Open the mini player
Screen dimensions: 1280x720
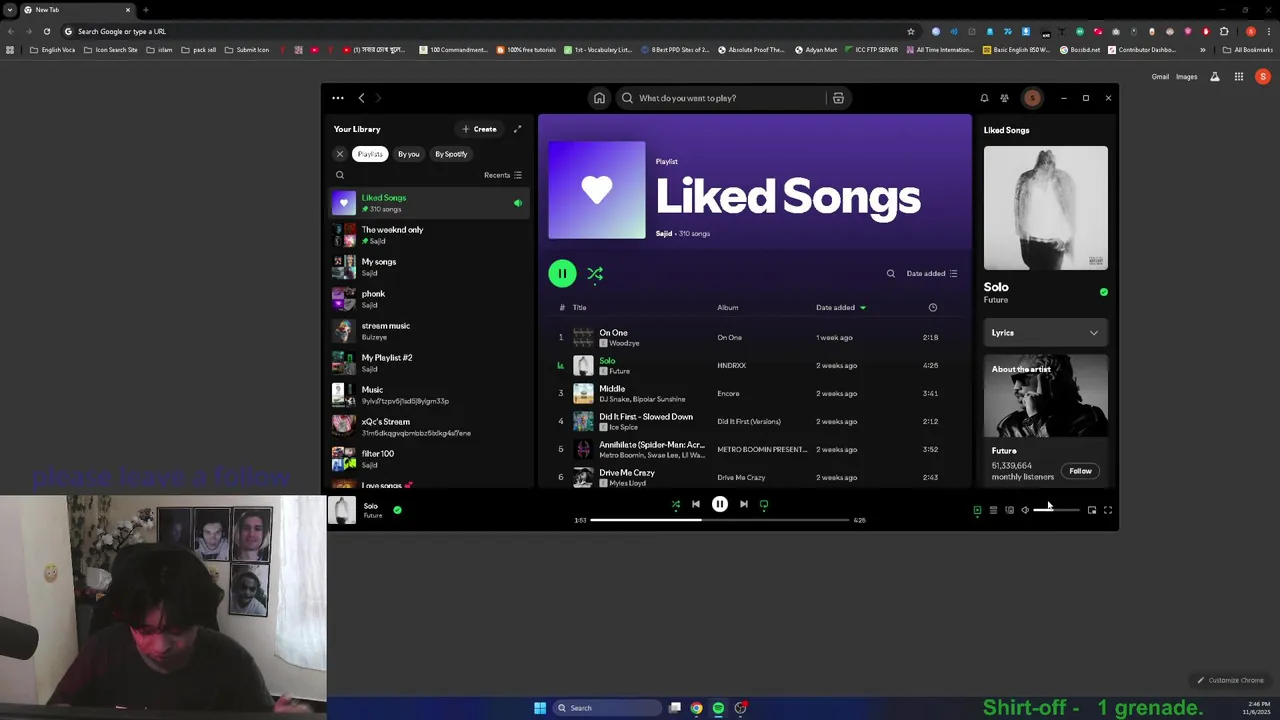click(x=1092, y=510)
